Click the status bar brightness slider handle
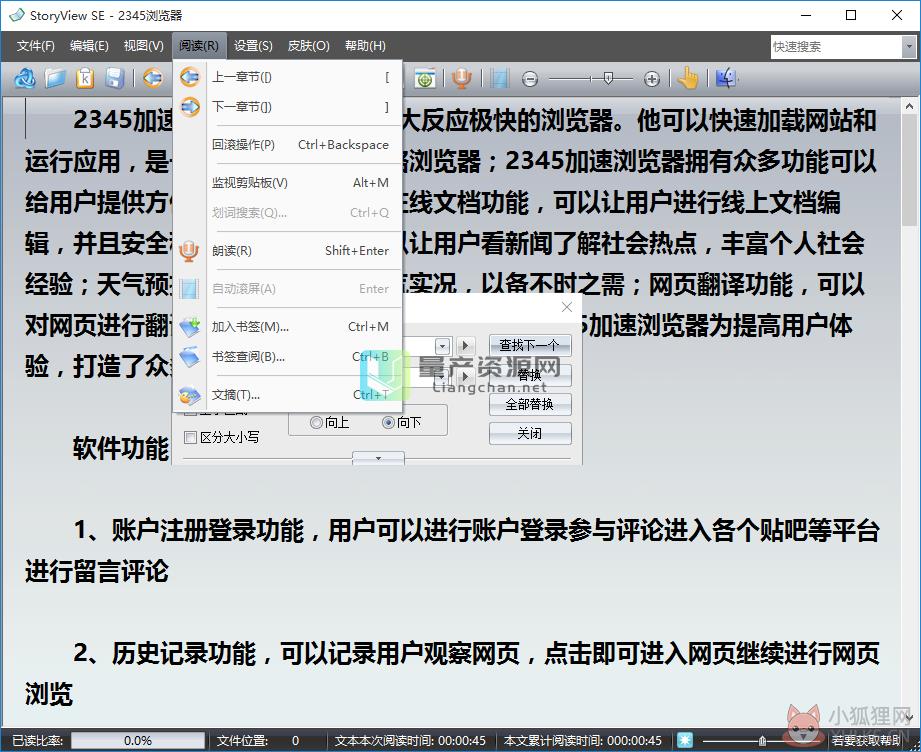This screenshot has width=921, height=752. [762, 740]
